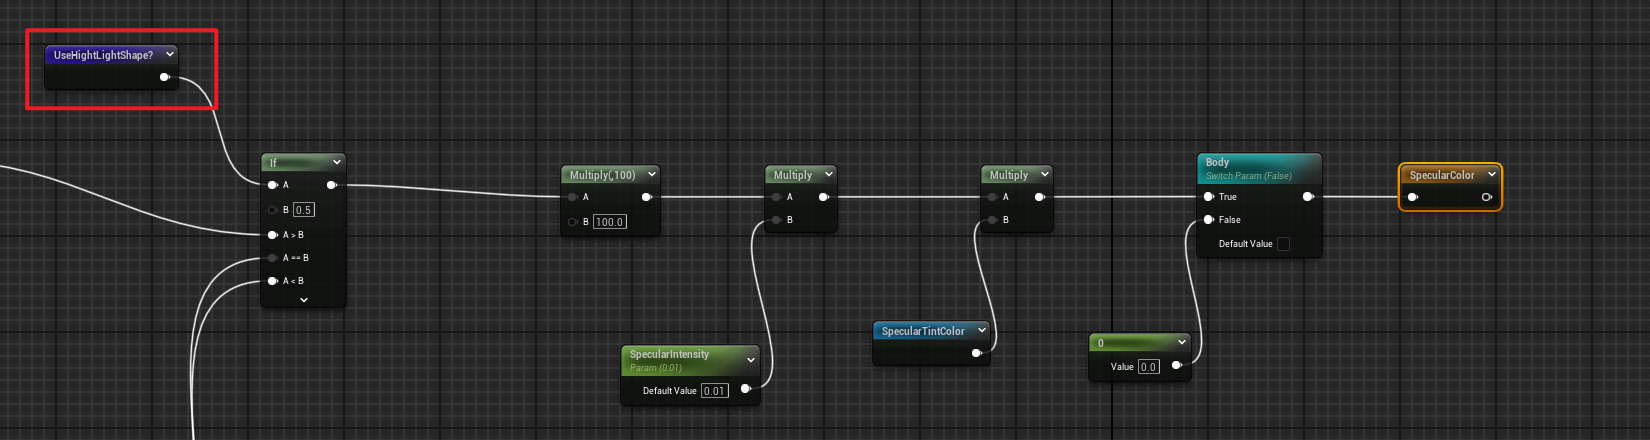Click the True input pin on Body

[x=1209, y=197]
